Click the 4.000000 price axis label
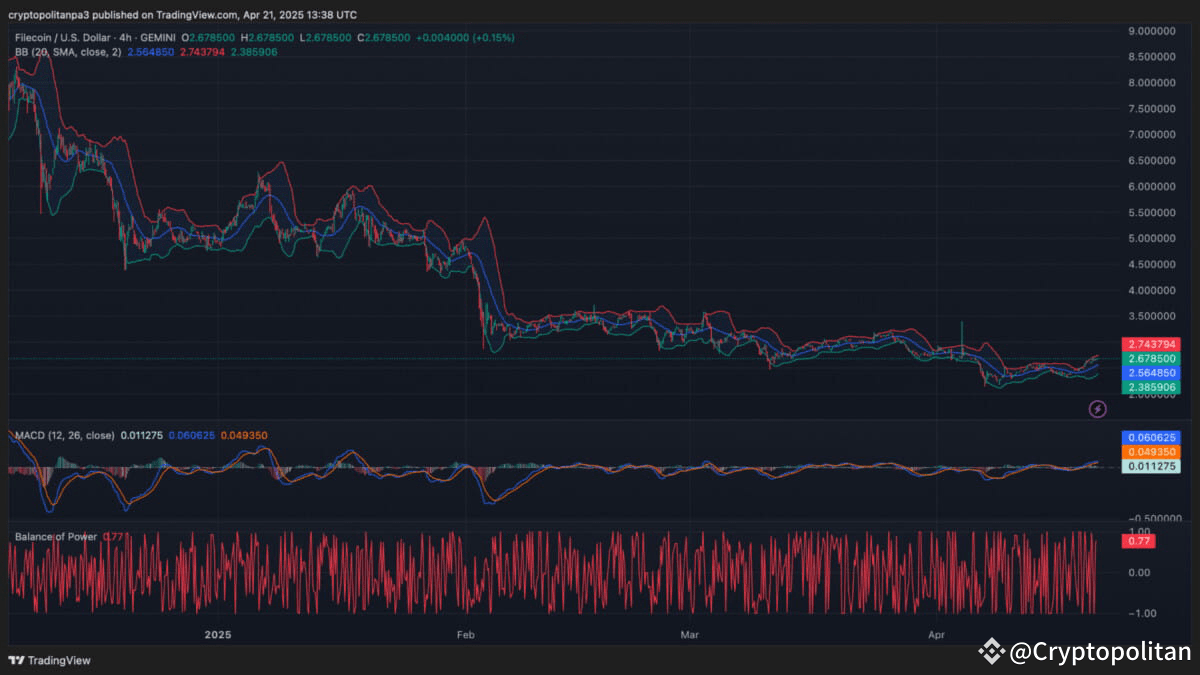This screenshot has width=1200, height=675. click(x=1152, y=291)
